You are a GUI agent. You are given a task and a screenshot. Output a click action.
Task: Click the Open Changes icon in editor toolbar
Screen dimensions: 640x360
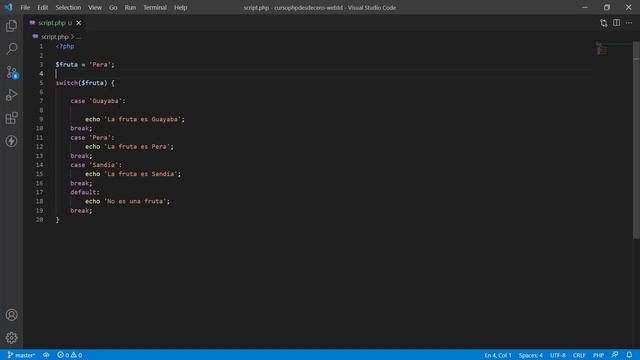point(603,23)
